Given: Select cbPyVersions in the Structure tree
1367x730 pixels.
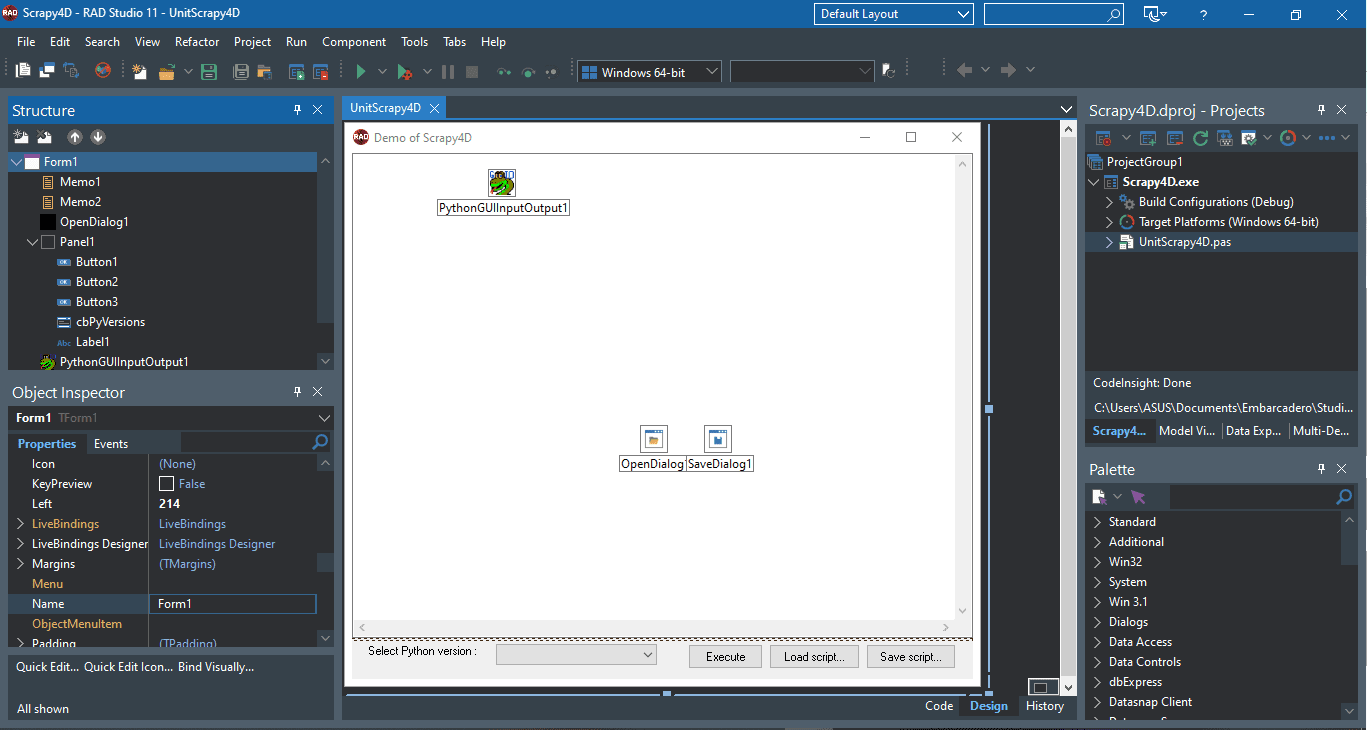Looking at the screenshot, I should click(x=110, y=322).
